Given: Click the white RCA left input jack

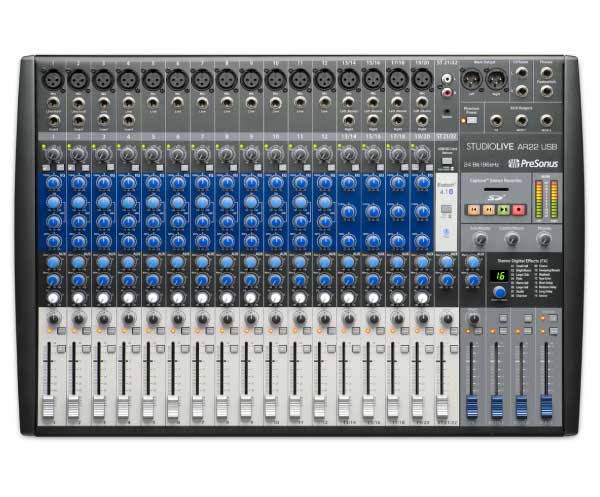Looking at the screenshot, I should (x=447, y=79).
